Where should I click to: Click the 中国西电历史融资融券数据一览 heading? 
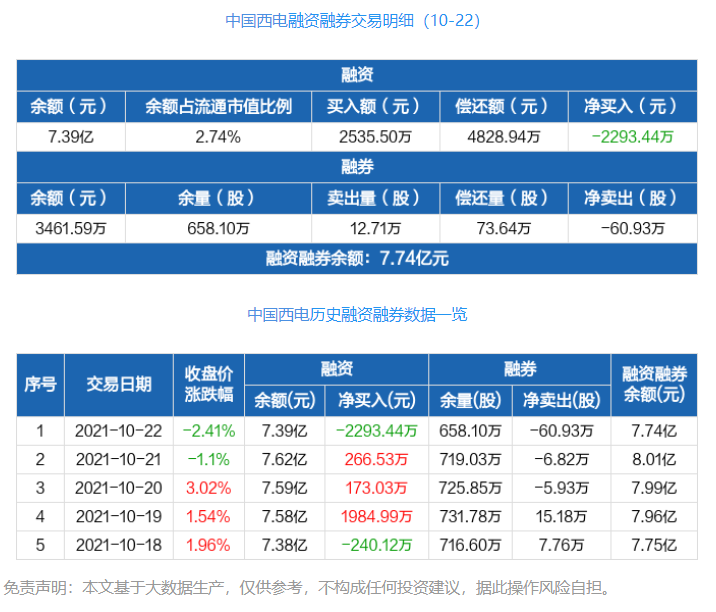(x=357, y=314)
